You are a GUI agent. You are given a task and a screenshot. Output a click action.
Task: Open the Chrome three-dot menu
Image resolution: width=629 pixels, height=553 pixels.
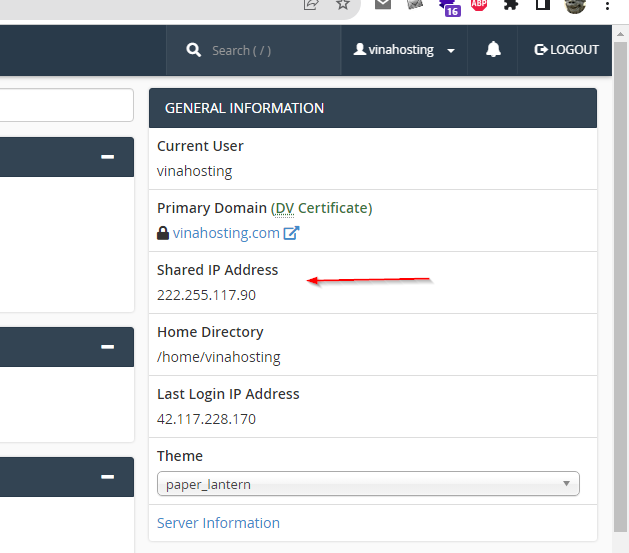(609, 5)
